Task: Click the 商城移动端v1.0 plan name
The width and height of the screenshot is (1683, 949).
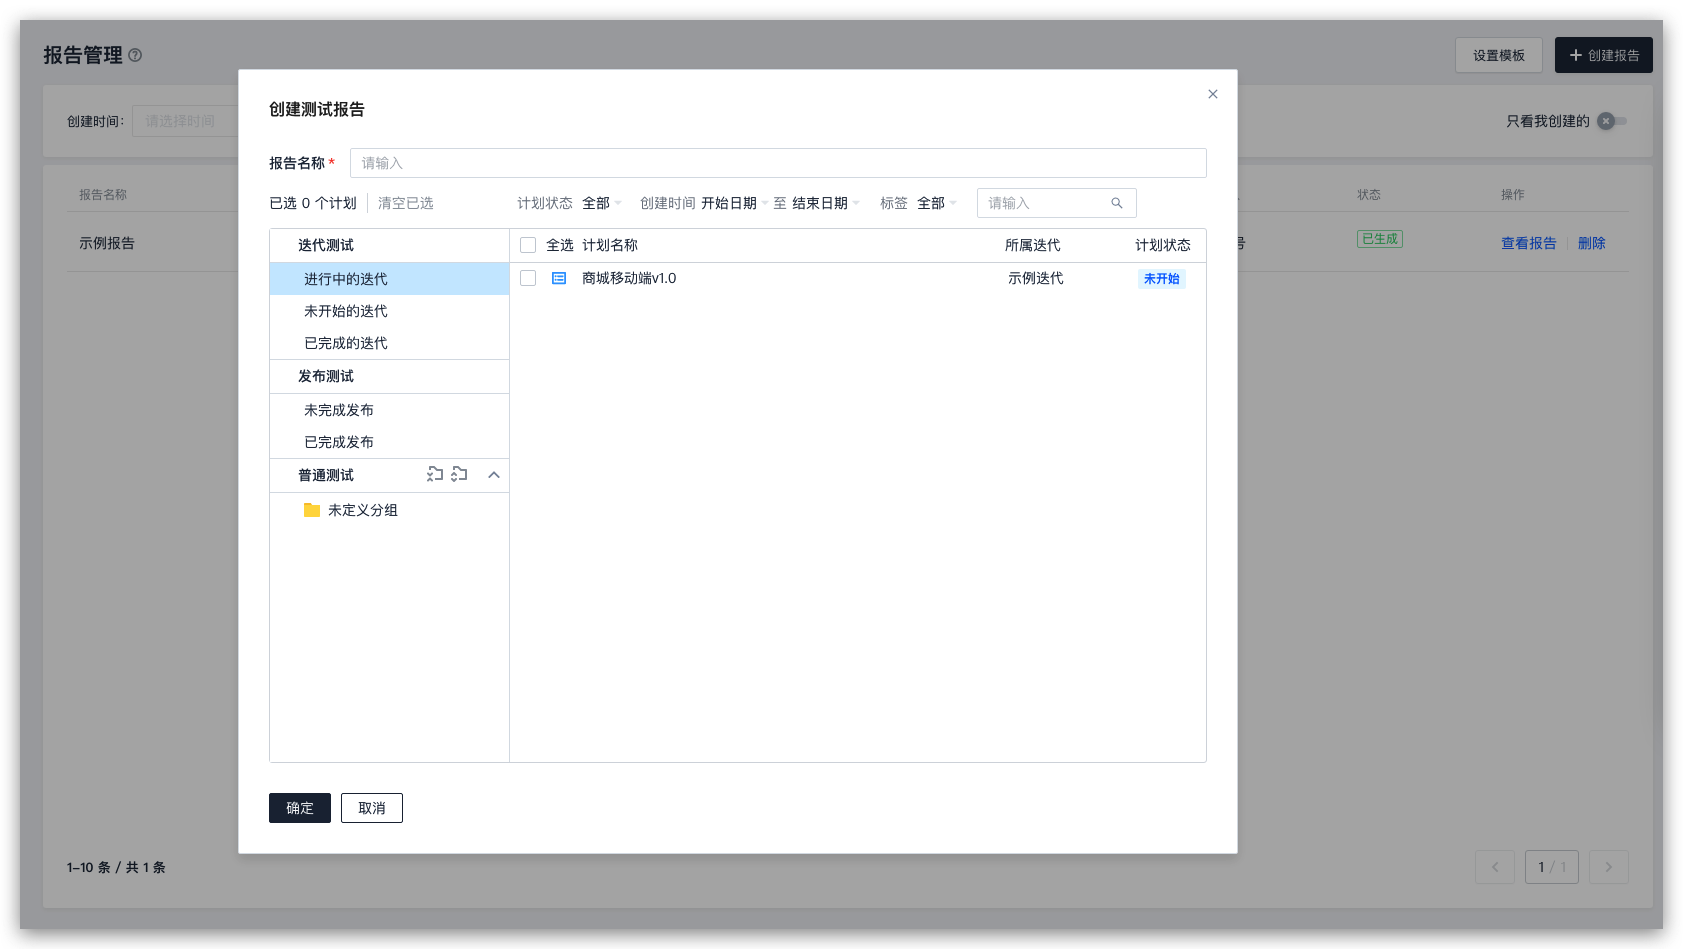Action: [x=629, y=278]
